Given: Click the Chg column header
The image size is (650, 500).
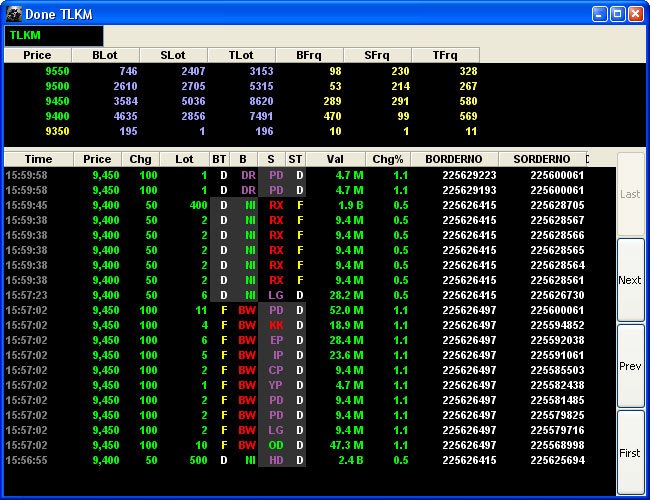Looking at the screenshot, I should pos(141,159).
